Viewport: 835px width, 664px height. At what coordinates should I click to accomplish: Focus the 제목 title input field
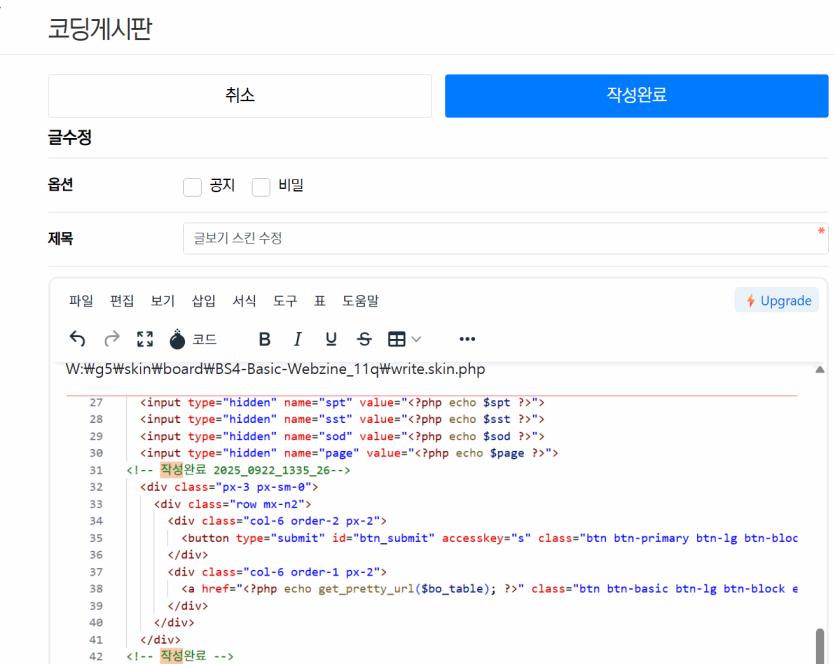(x=505, y=239)
